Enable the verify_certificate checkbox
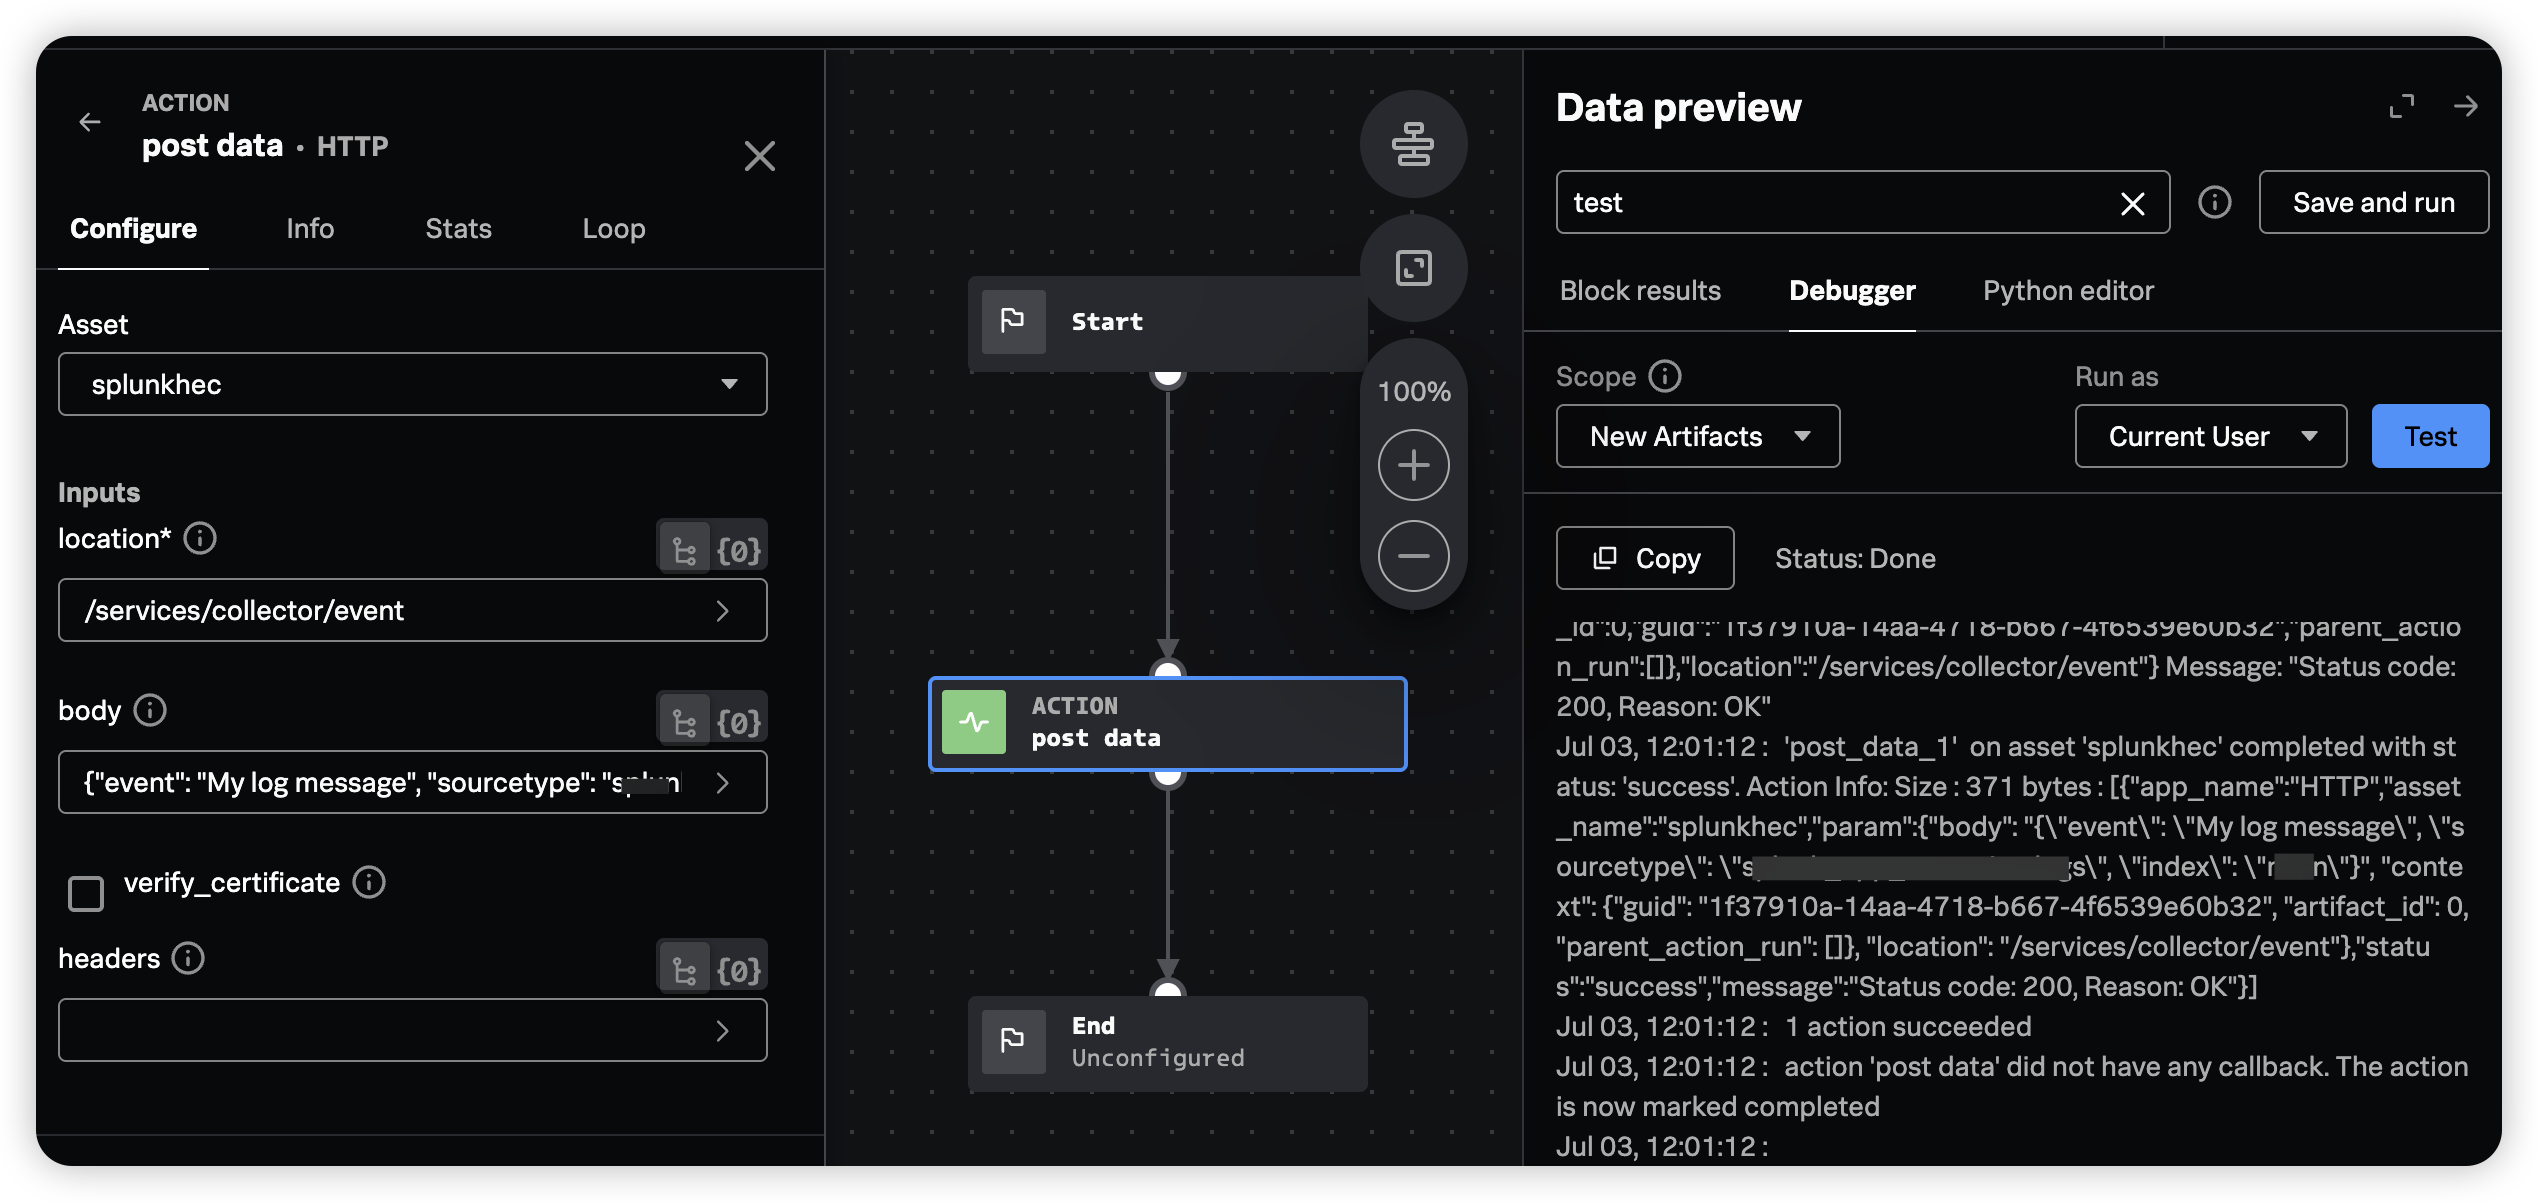 tap(86, 892)
